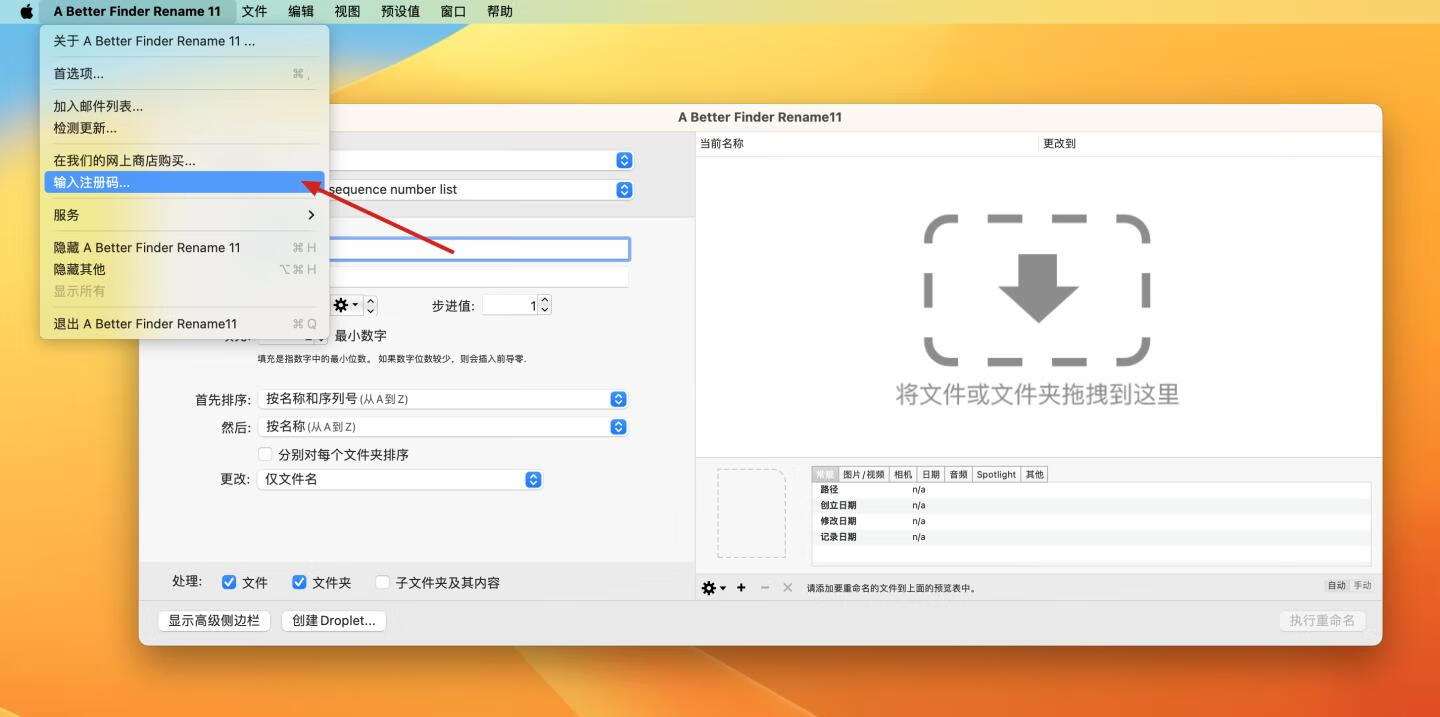Screen dimensions: 1440x717
Task: Select the 记录日期 metadata row
Action: [1091, 537]
